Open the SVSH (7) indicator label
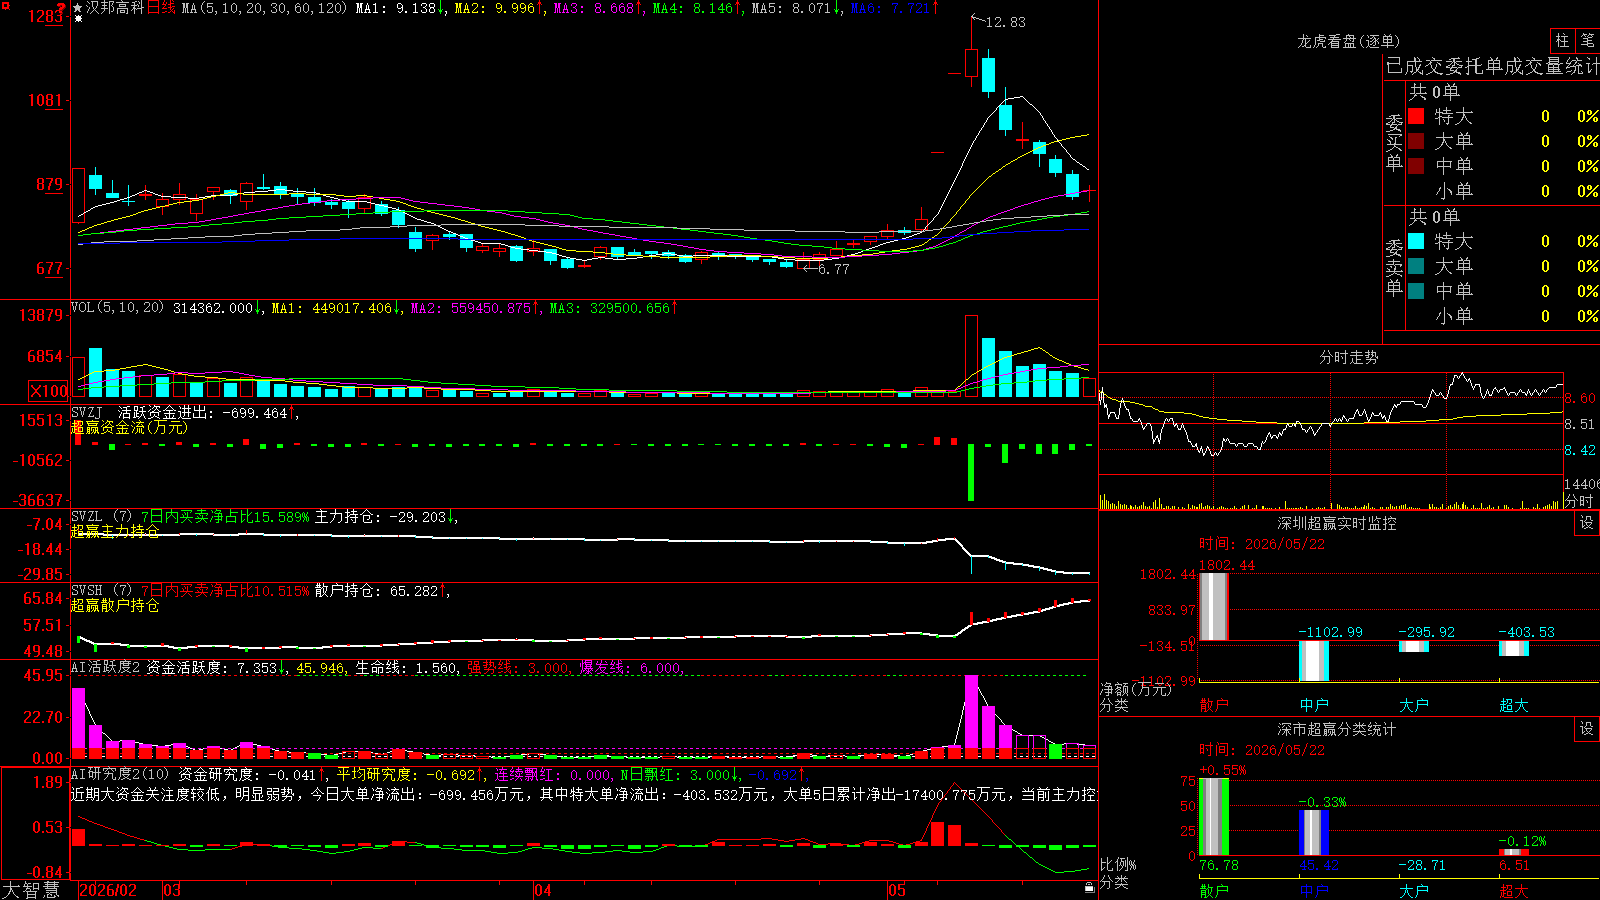This screenshot has width=1600, height=900. pos(102,591)
